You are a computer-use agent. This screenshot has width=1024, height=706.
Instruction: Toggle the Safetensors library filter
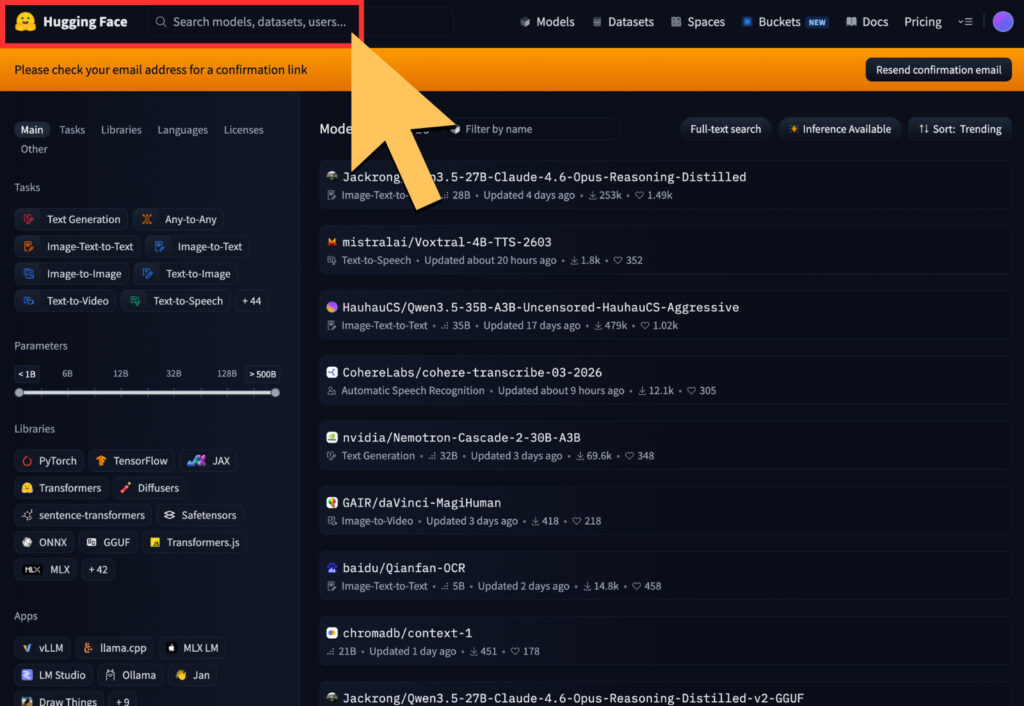[200, 515]
